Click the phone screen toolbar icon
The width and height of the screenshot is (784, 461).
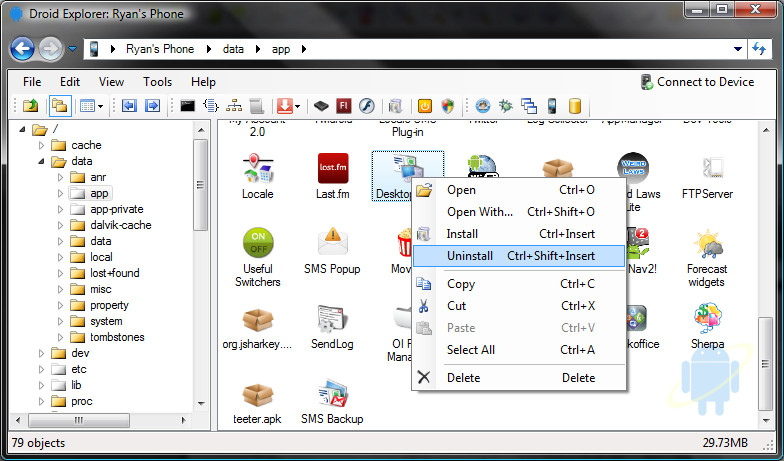click(x=552, y=106)
